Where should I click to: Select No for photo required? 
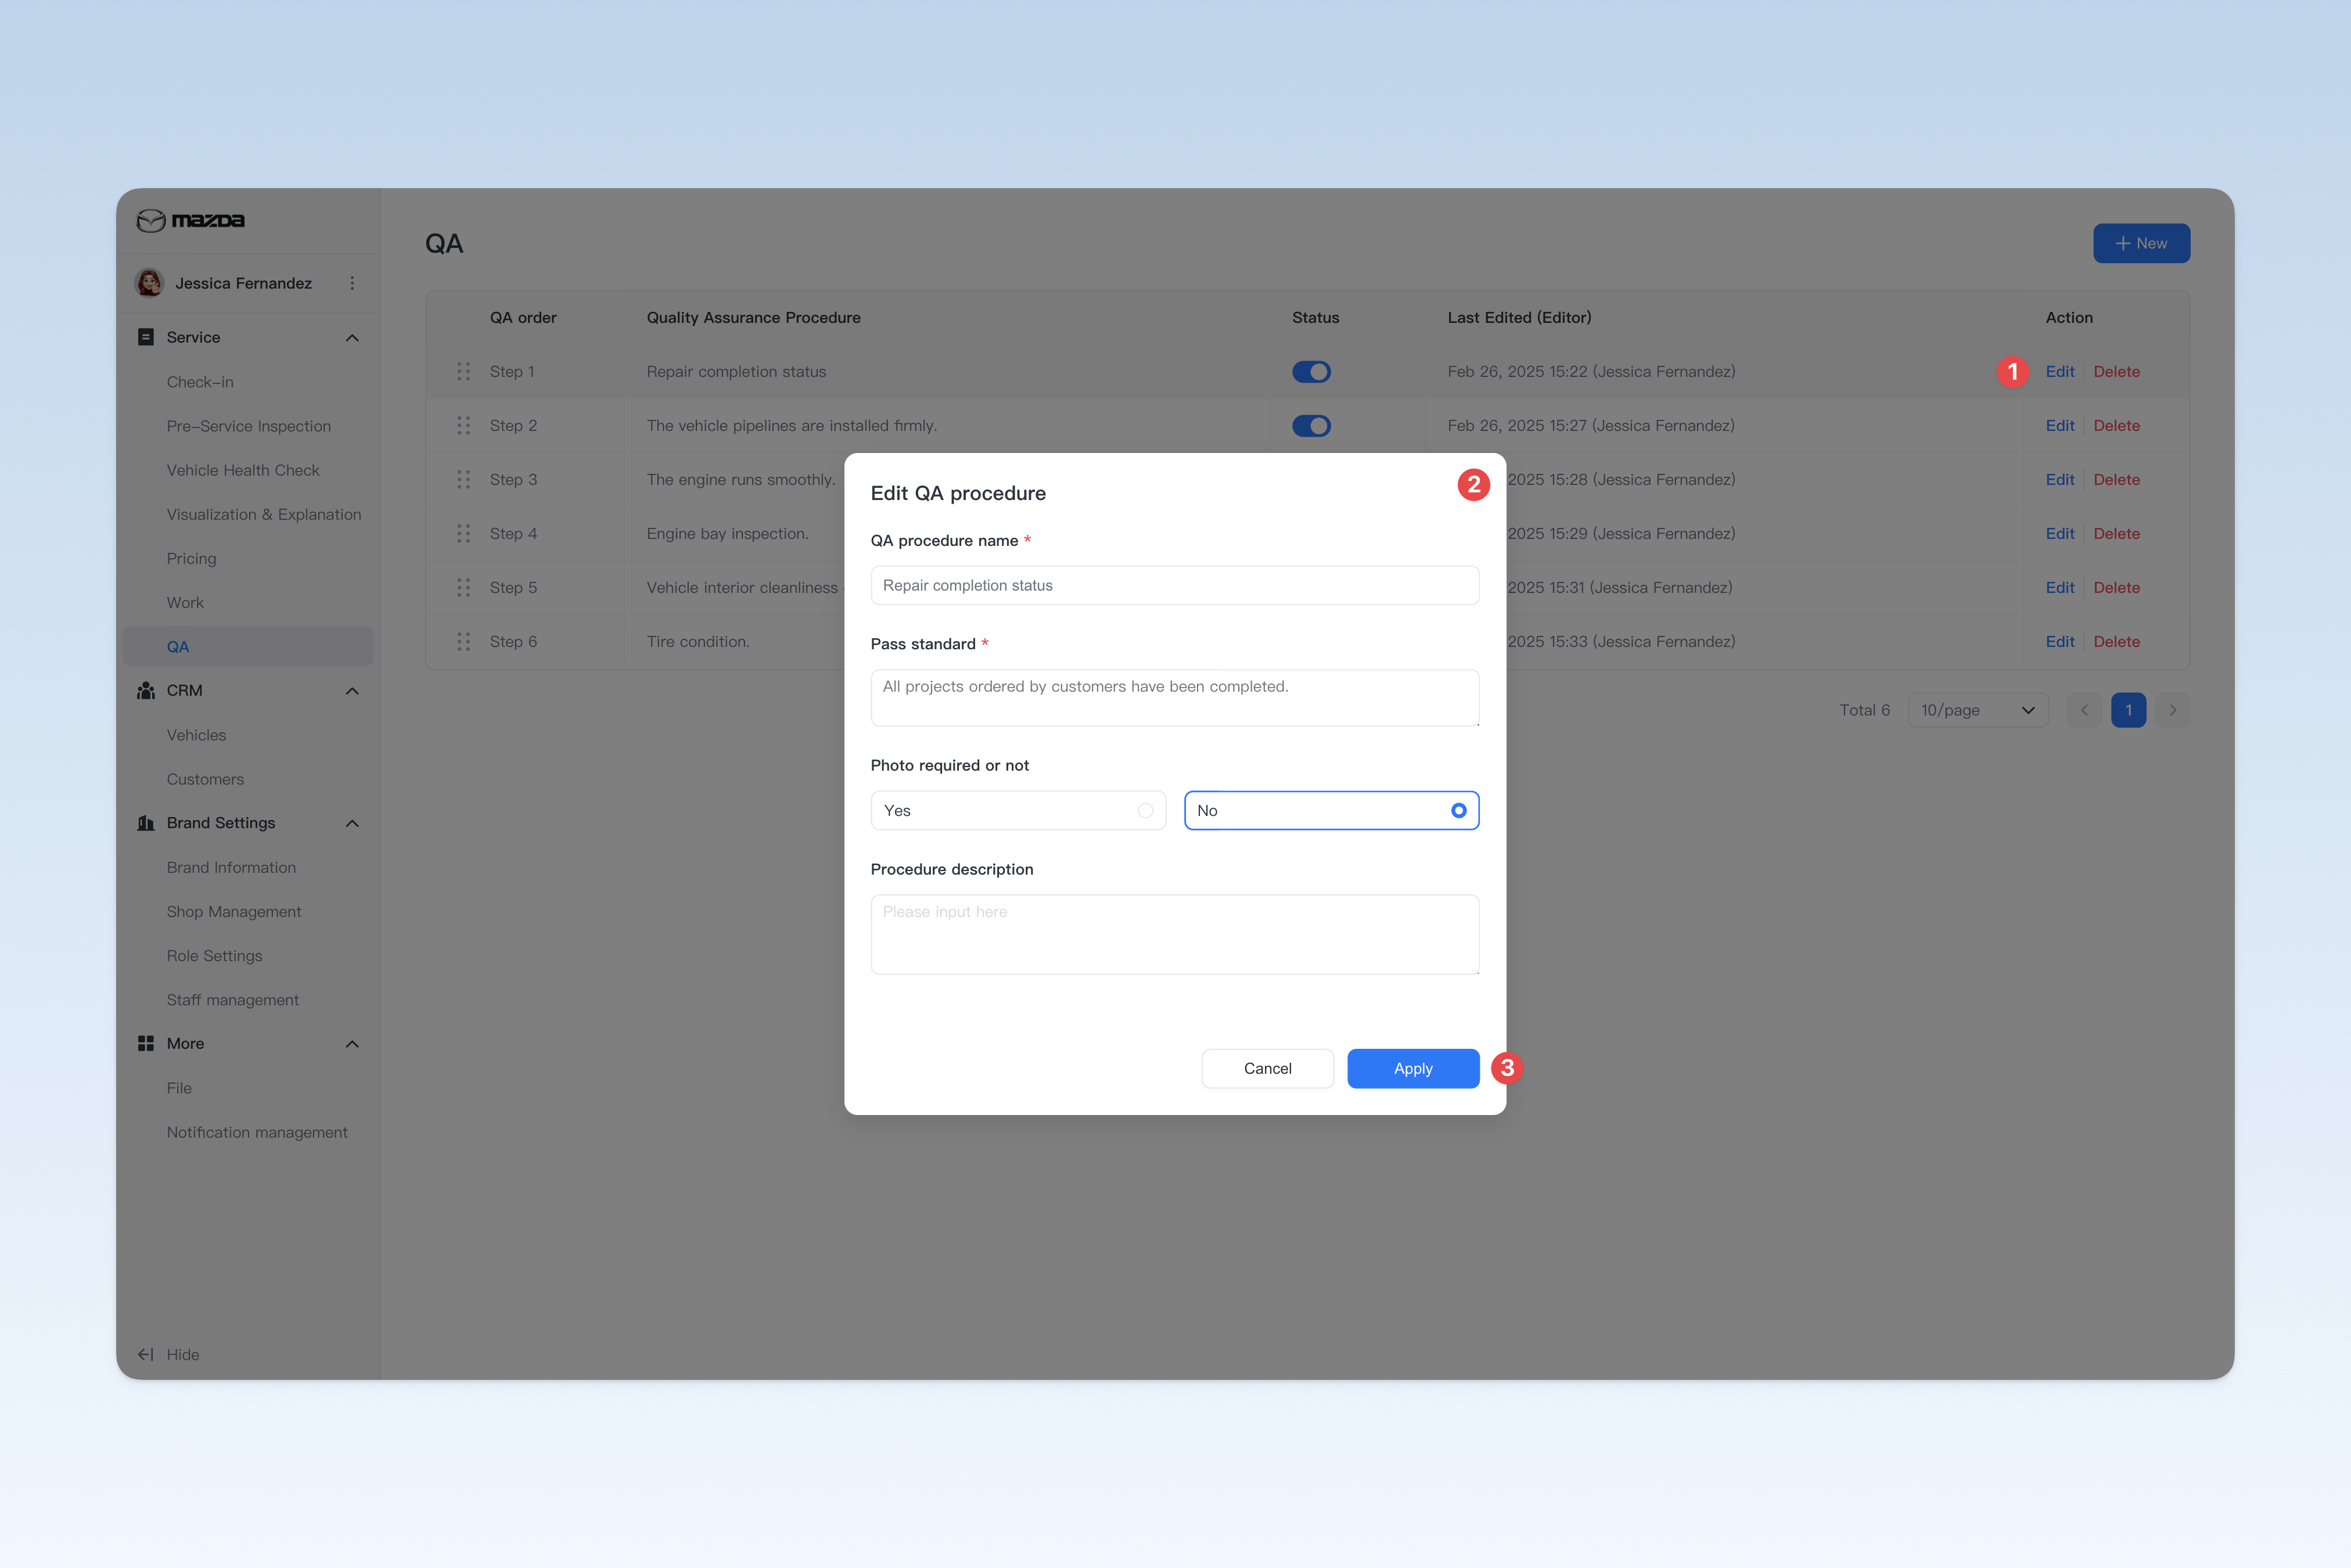[1331, 811]
